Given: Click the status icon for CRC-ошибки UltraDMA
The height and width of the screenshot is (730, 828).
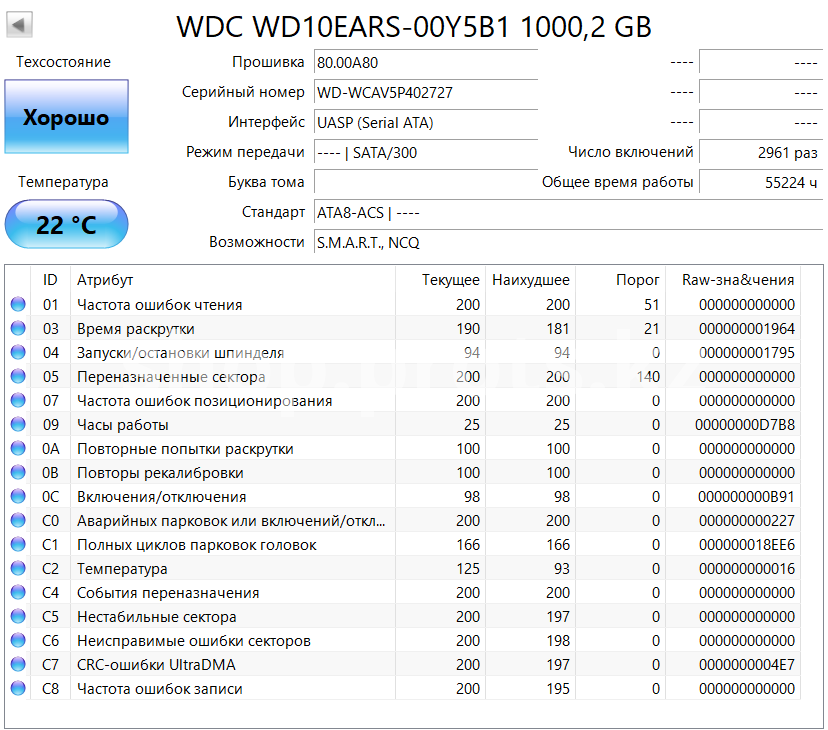Looking at the screenshot, I should point(18,665).
